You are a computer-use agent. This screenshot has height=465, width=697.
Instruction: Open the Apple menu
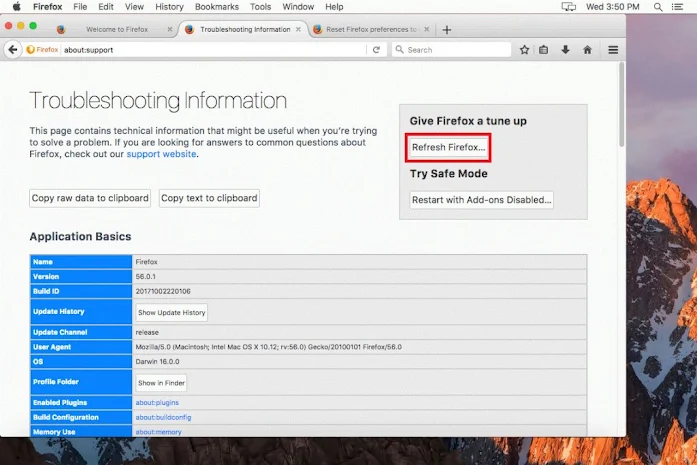click(16, 7)
